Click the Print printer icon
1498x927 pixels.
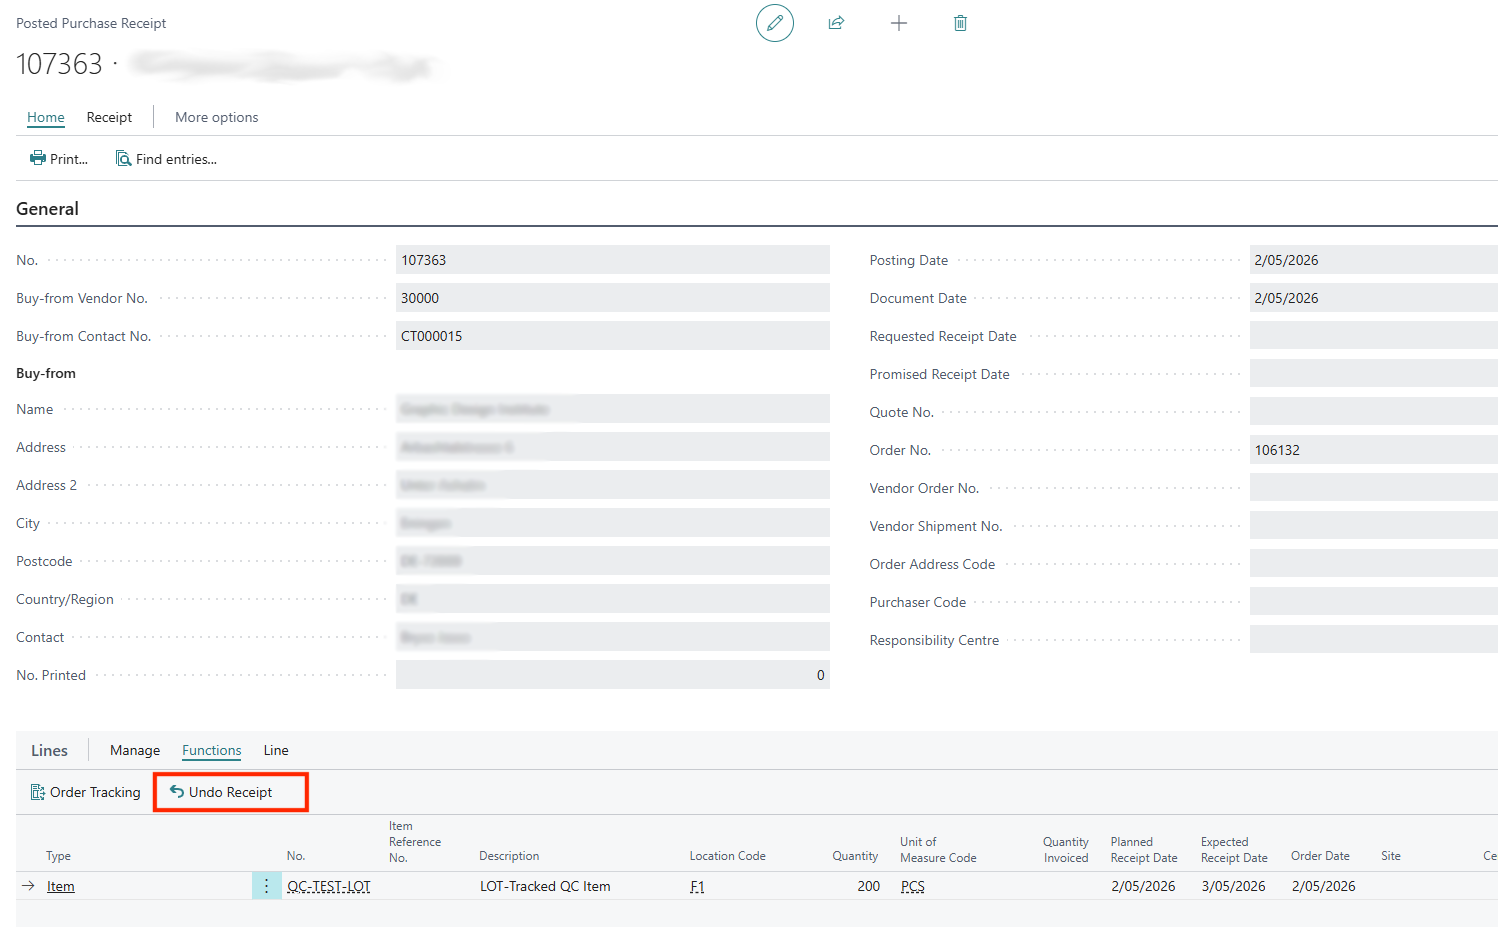coord(38,159)
